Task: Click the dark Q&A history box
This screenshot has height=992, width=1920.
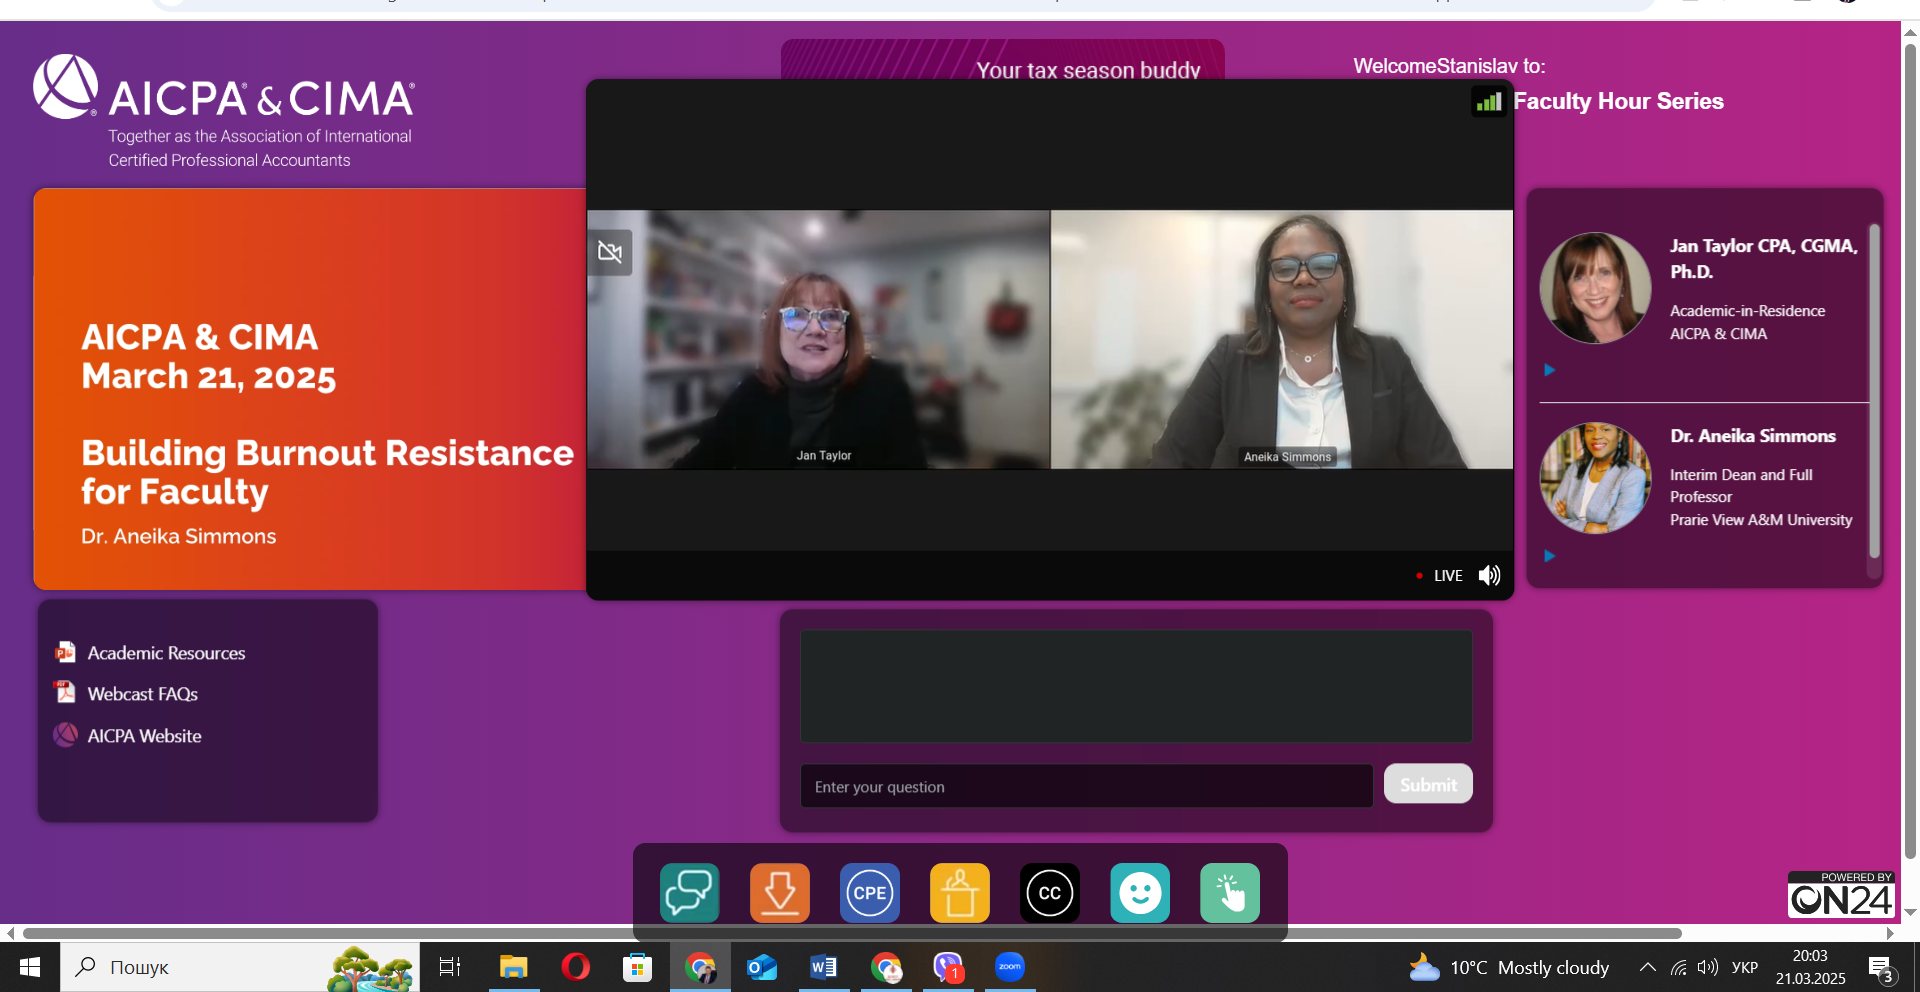Action: pos(1136,686)
